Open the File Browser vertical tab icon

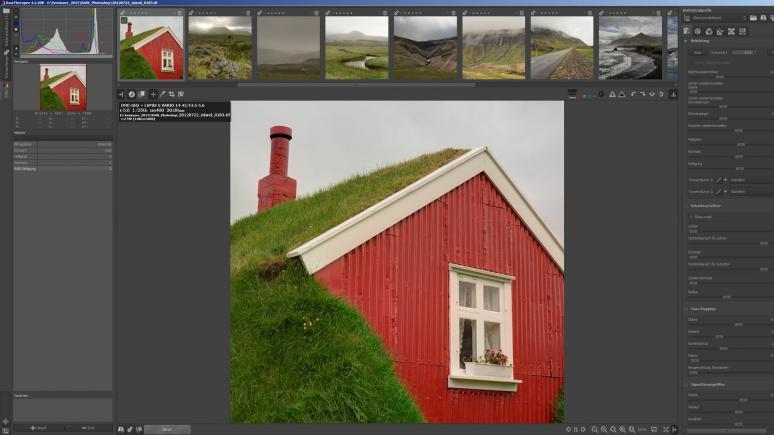[6, 10]
